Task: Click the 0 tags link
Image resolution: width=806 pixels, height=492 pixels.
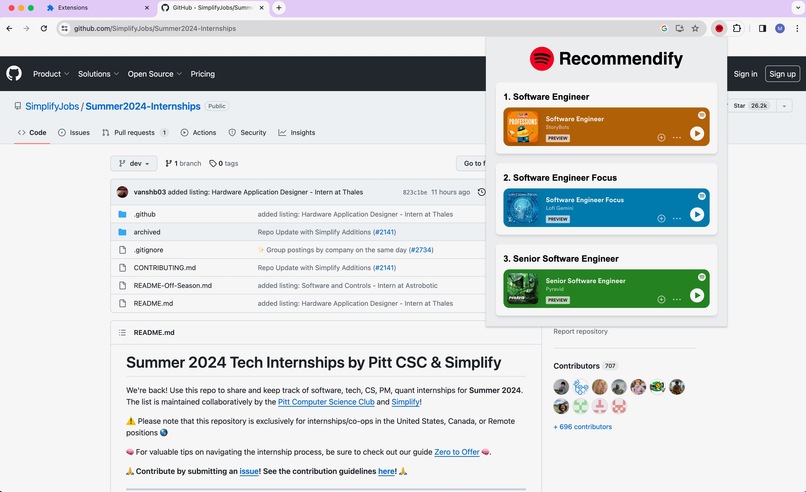Action: point(224,163)
